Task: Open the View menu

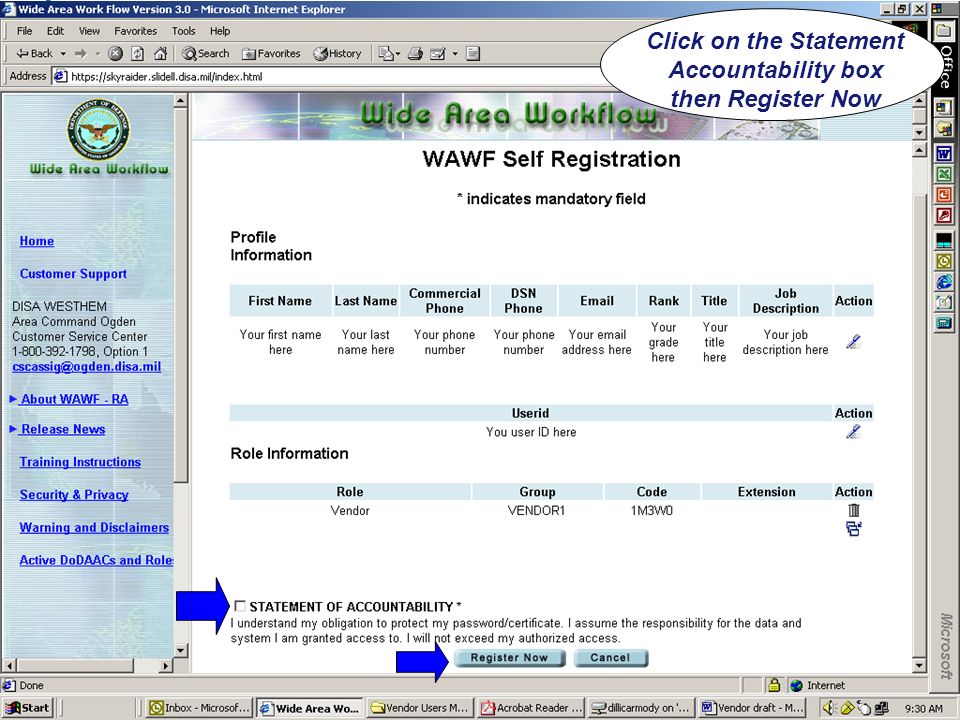Action: (x=89, y=31)
